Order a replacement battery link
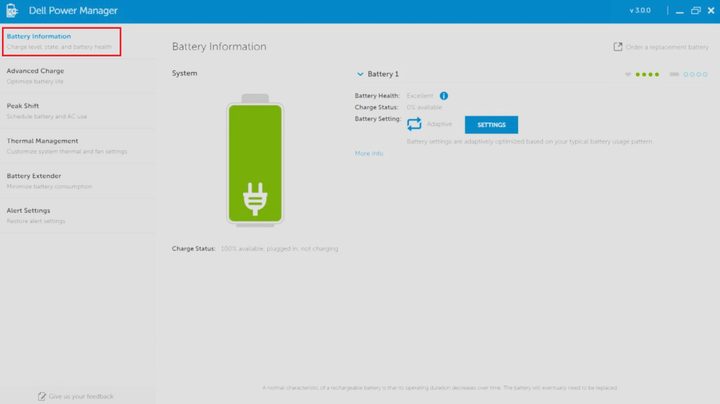 click(667, 47)
